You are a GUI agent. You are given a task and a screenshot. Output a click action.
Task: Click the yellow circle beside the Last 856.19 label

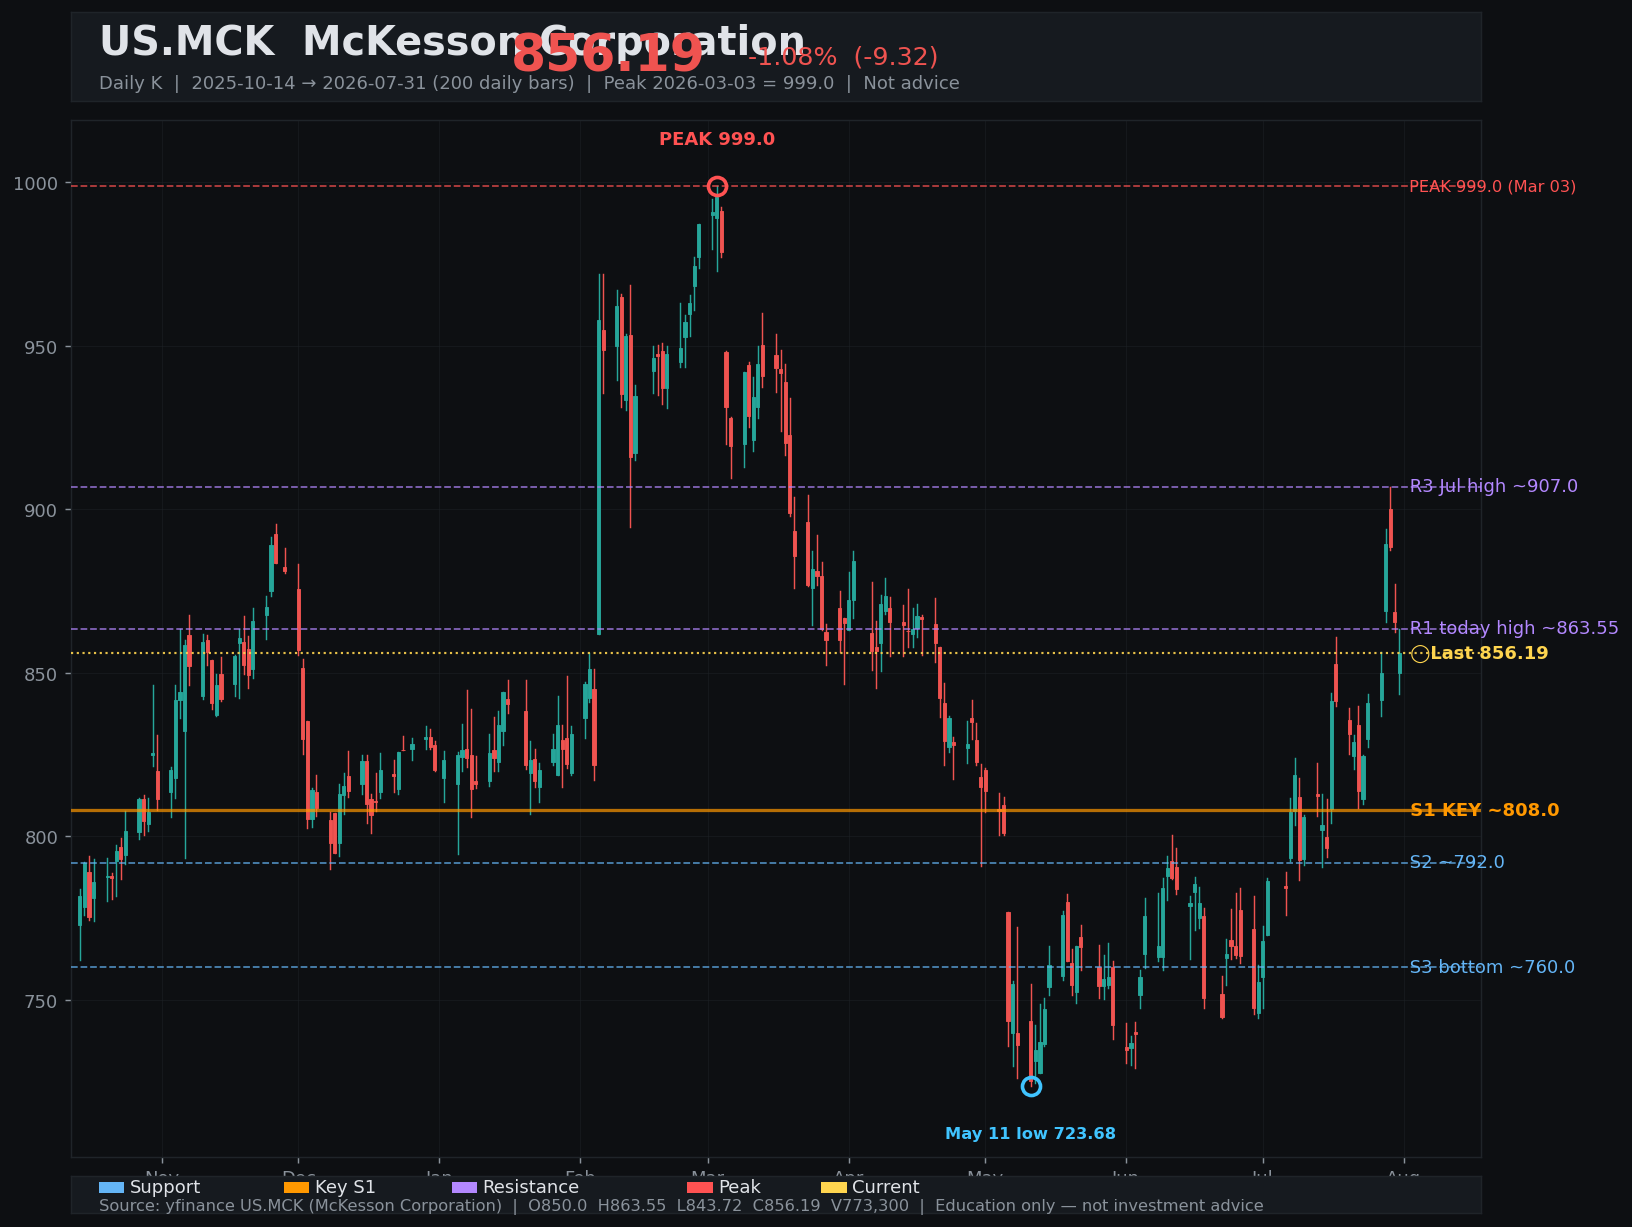[x=1420, y=654]
